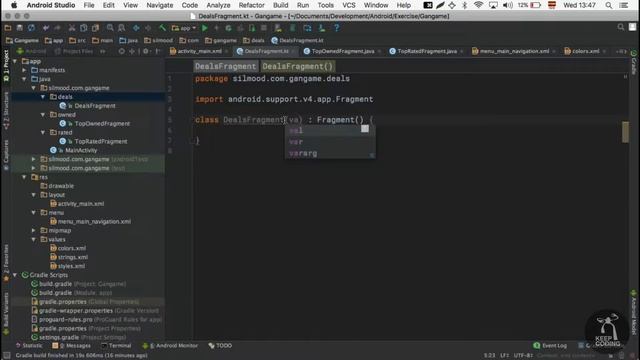Click the Open folder toolbar icon
The height and width of the screenshot is (360, 640).
8,28
